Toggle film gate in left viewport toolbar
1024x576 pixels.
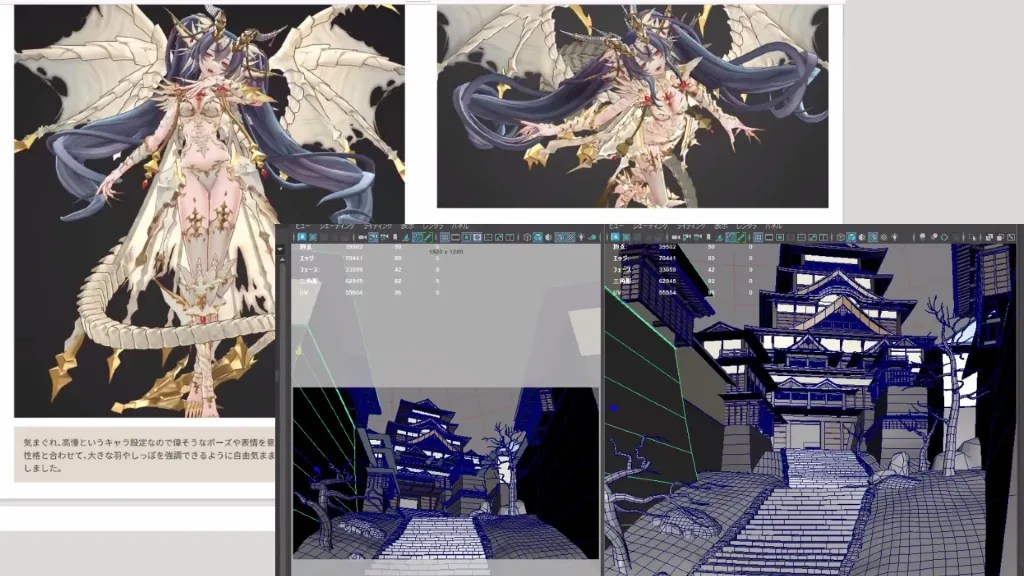(455, 237)
